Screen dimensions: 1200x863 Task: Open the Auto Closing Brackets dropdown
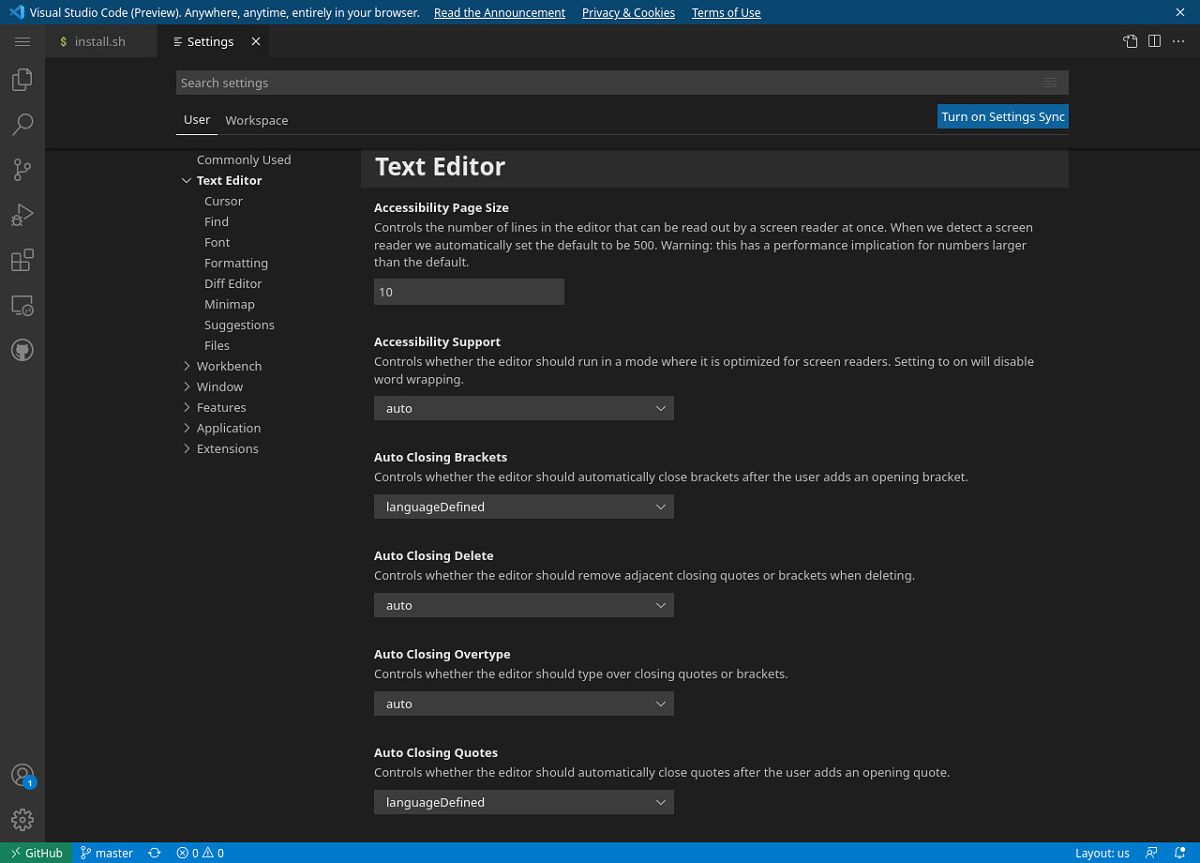pyautogui.click(x=523, y=507)
